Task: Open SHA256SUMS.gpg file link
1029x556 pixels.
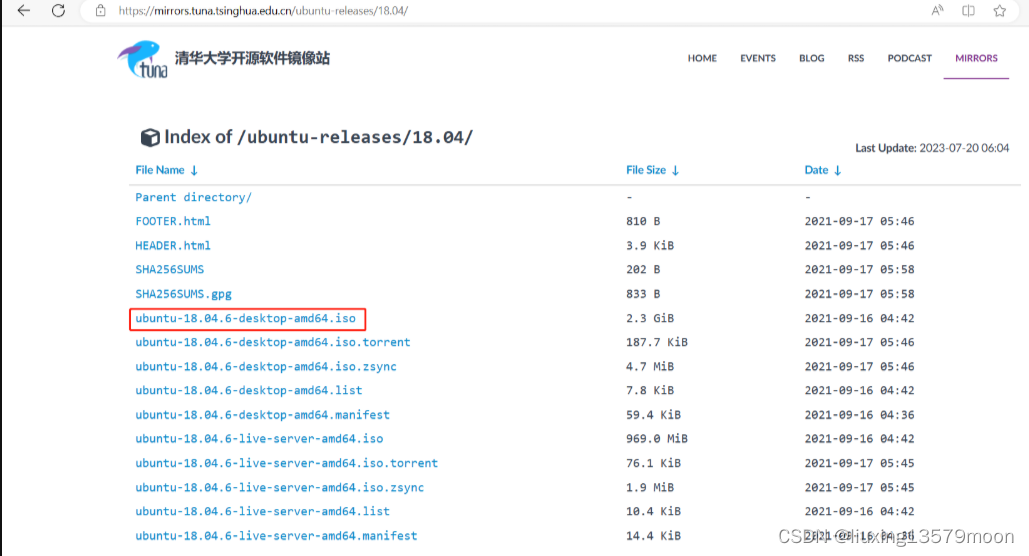Action: 184,294
